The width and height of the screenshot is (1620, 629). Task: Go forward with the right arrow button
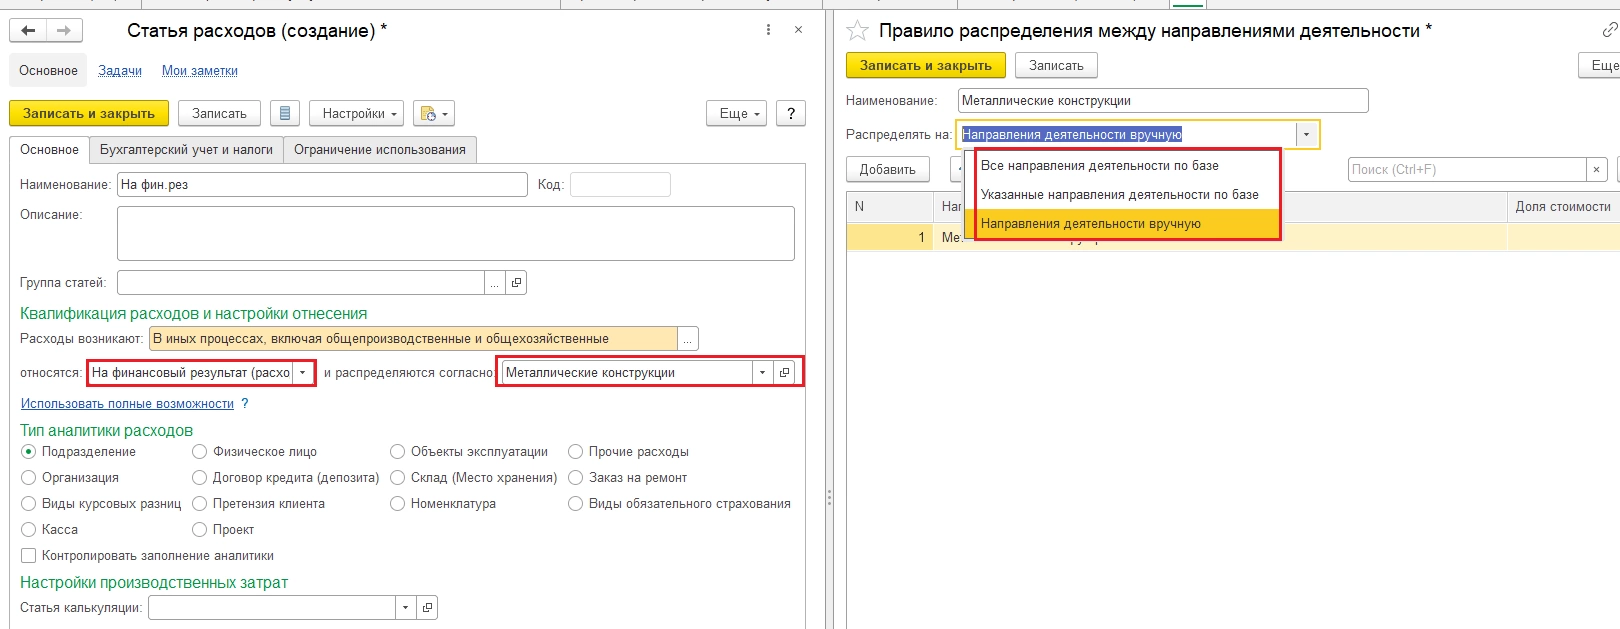click(x=64, y=30)
